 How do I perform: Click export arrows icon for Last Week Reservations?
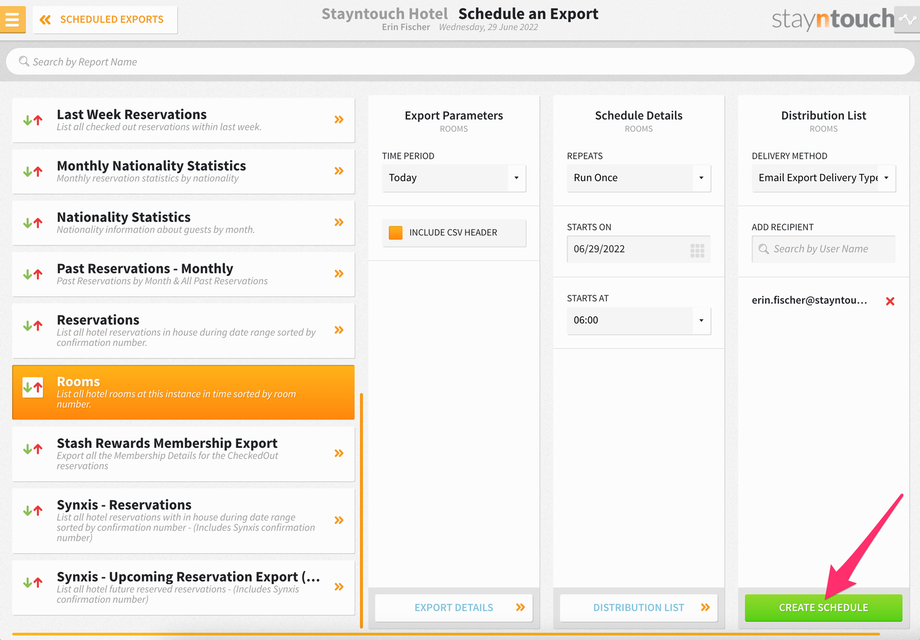[32, 120]
